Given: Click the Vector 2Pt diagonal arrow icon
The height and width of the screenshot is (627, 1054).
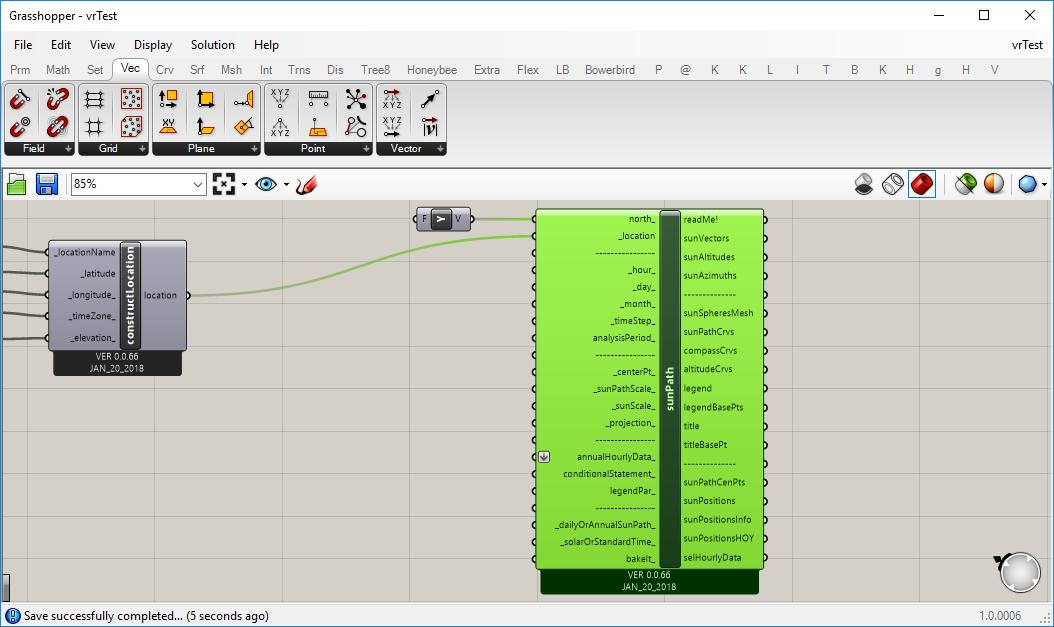Looking at the screenshot, I should pos(430,99).
